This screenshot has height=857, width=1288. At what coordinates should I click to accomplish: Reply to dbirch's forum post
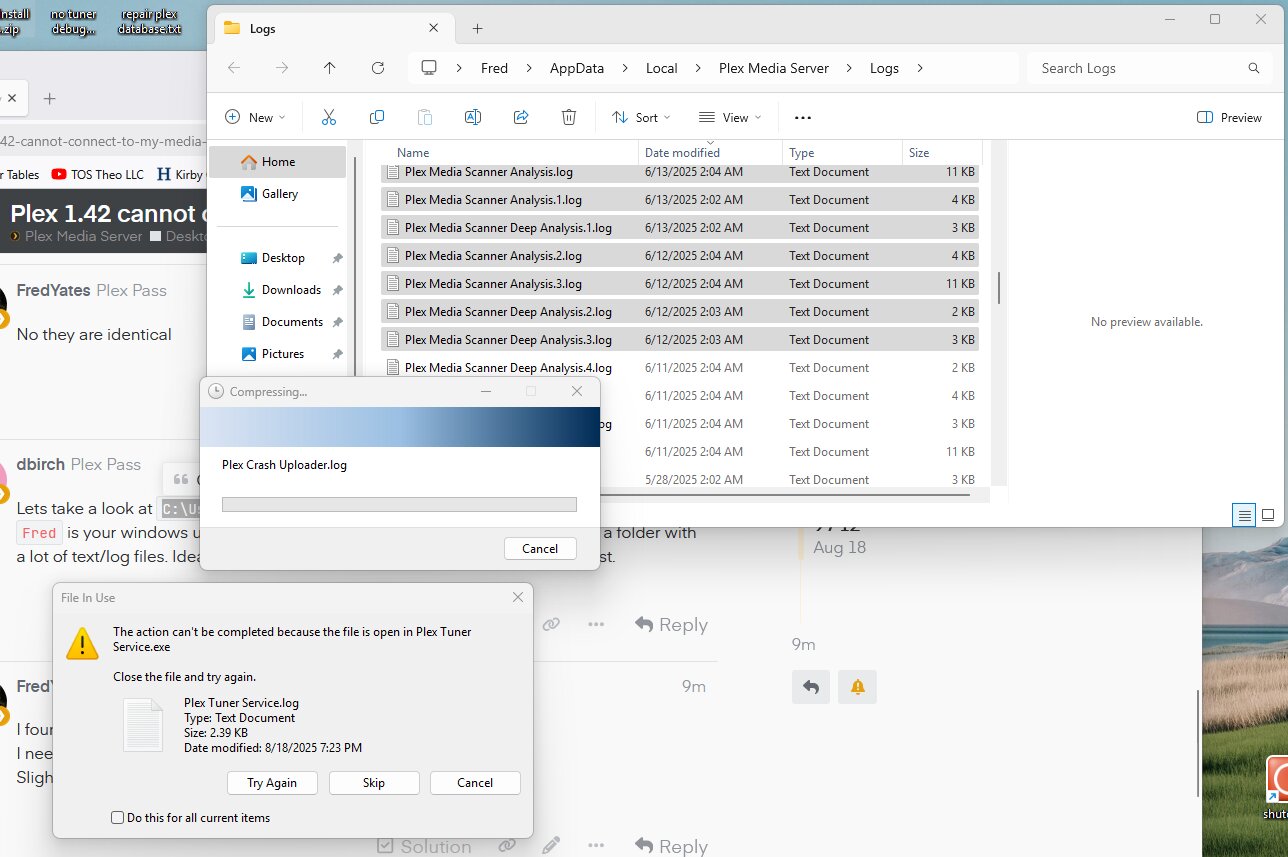671,624
